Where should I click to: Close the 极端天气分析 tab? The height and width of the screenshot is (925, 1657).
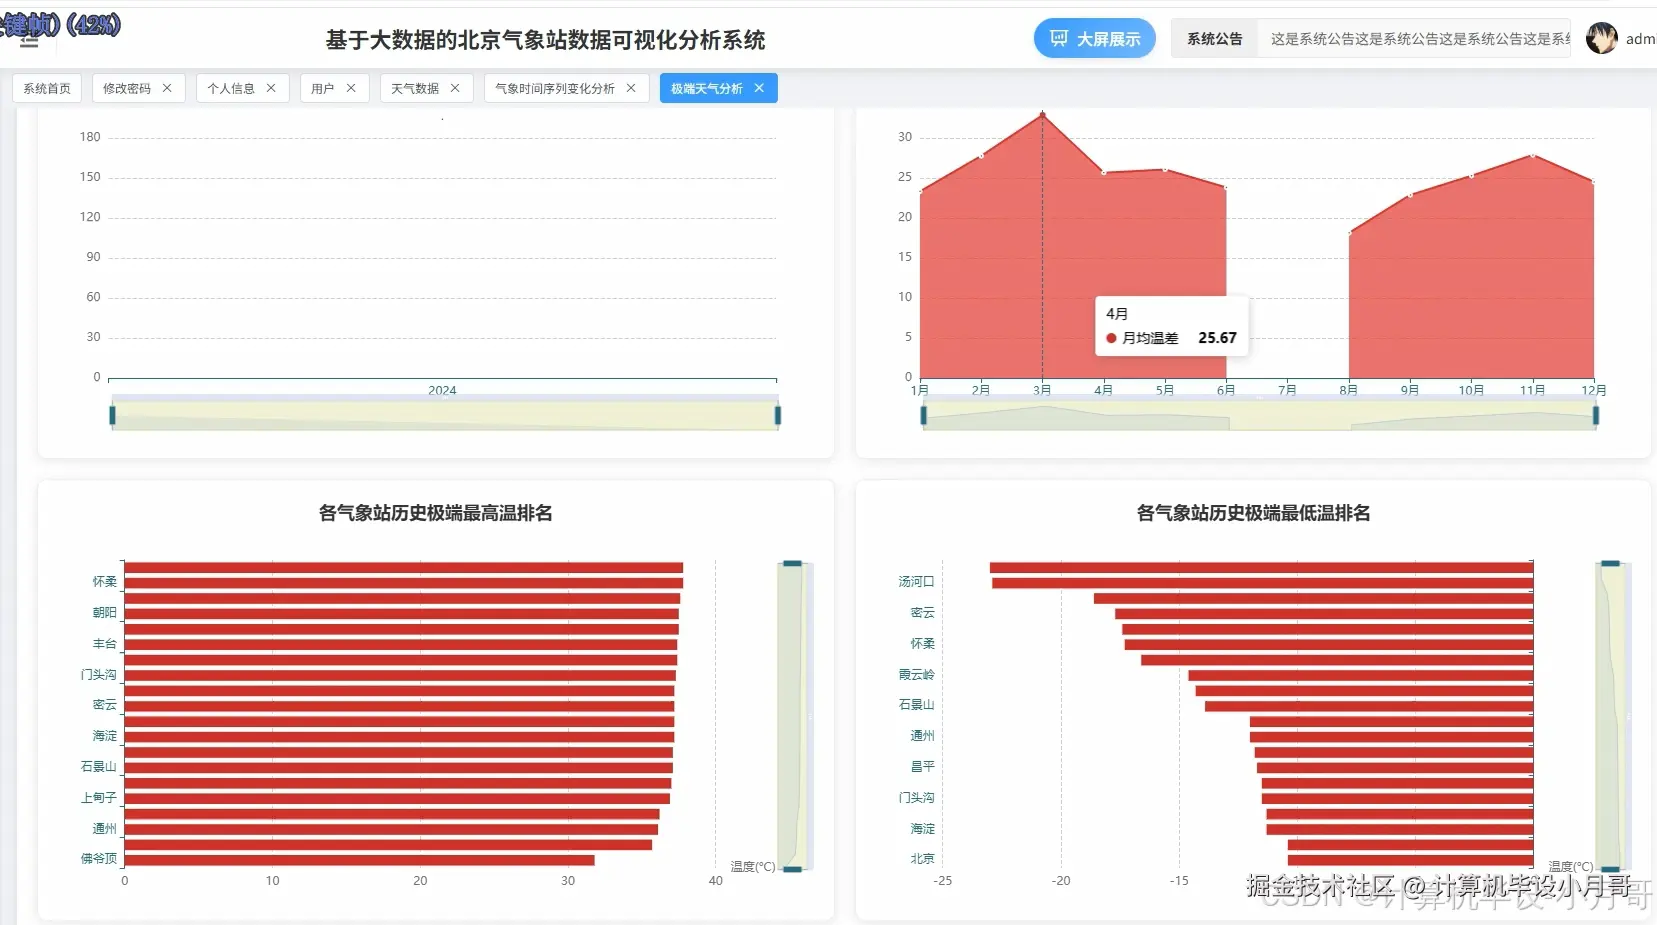click(x=760, y=88)
